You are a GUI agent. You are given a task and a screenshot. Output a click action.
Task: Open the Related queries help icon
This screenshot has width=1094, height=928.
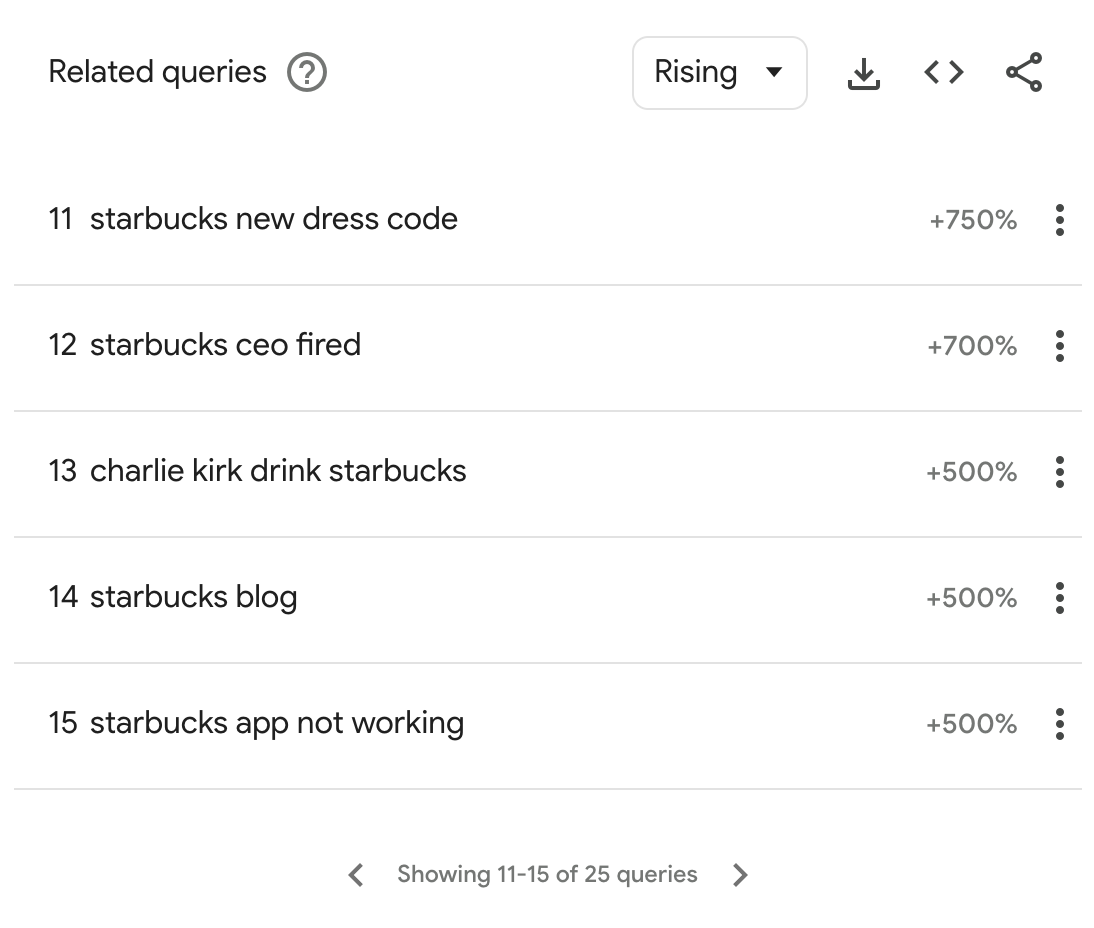pyautogui.click(x=307, y=73)
